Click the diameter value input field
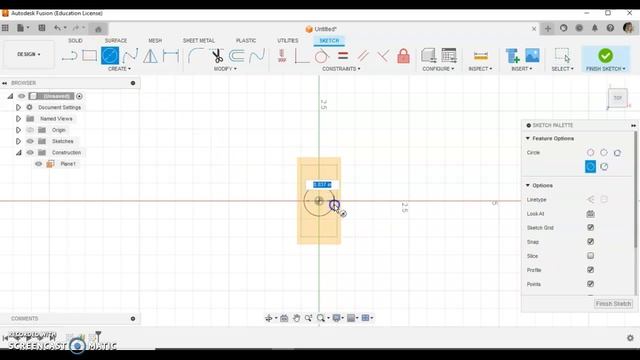Screen dimensions: 640x360 point(322,184)
